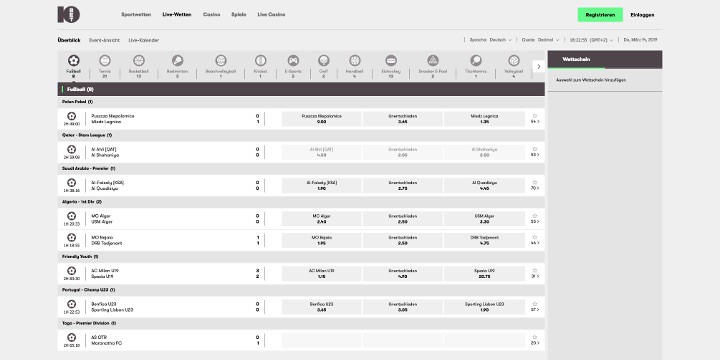Click football icon beside AS OTR match

point(71,338)
